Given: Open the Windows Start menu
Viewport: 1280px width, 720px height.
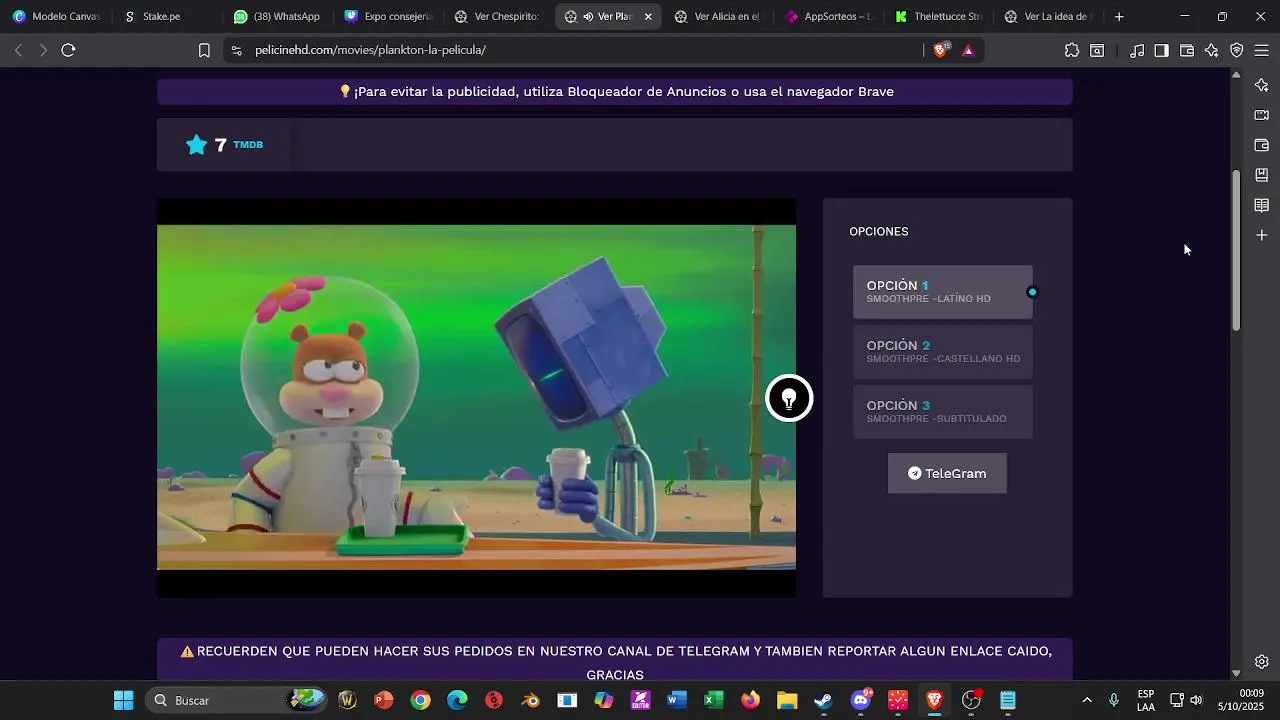Looking at the screenshot, I should pyautogui.click(x=123, y=700).
